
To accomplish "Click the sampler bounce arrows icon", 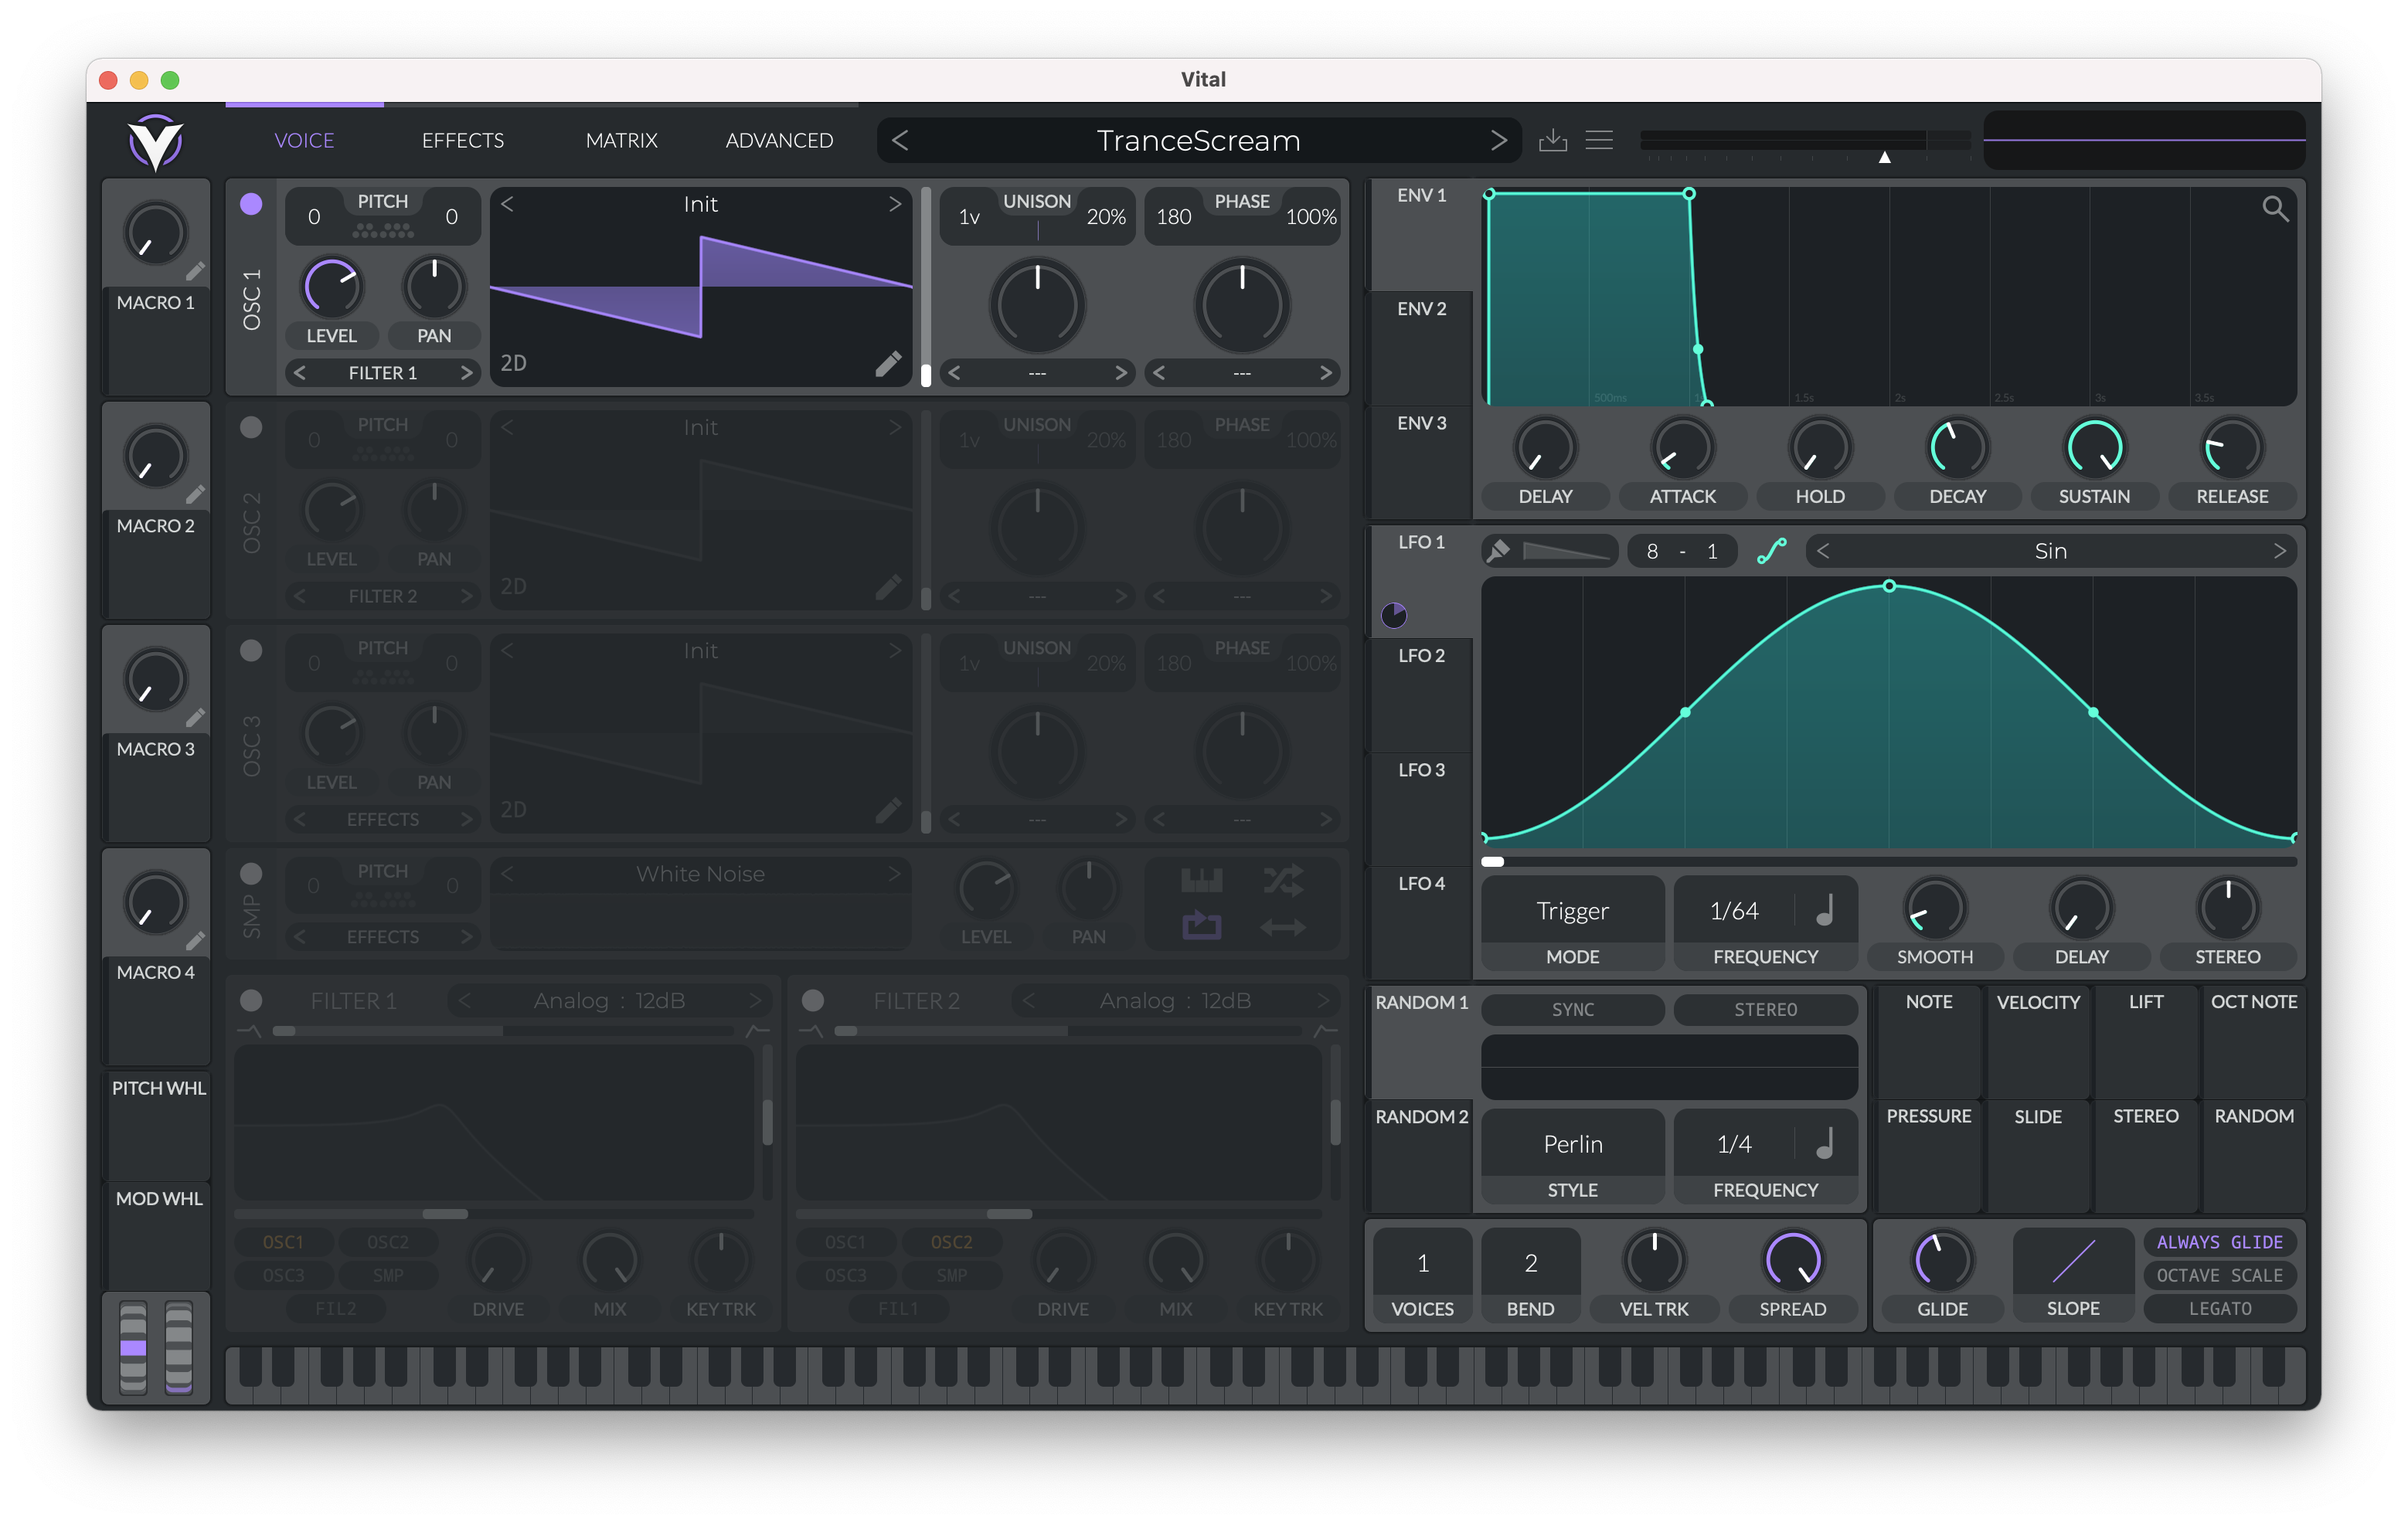I will (1283, 927).
